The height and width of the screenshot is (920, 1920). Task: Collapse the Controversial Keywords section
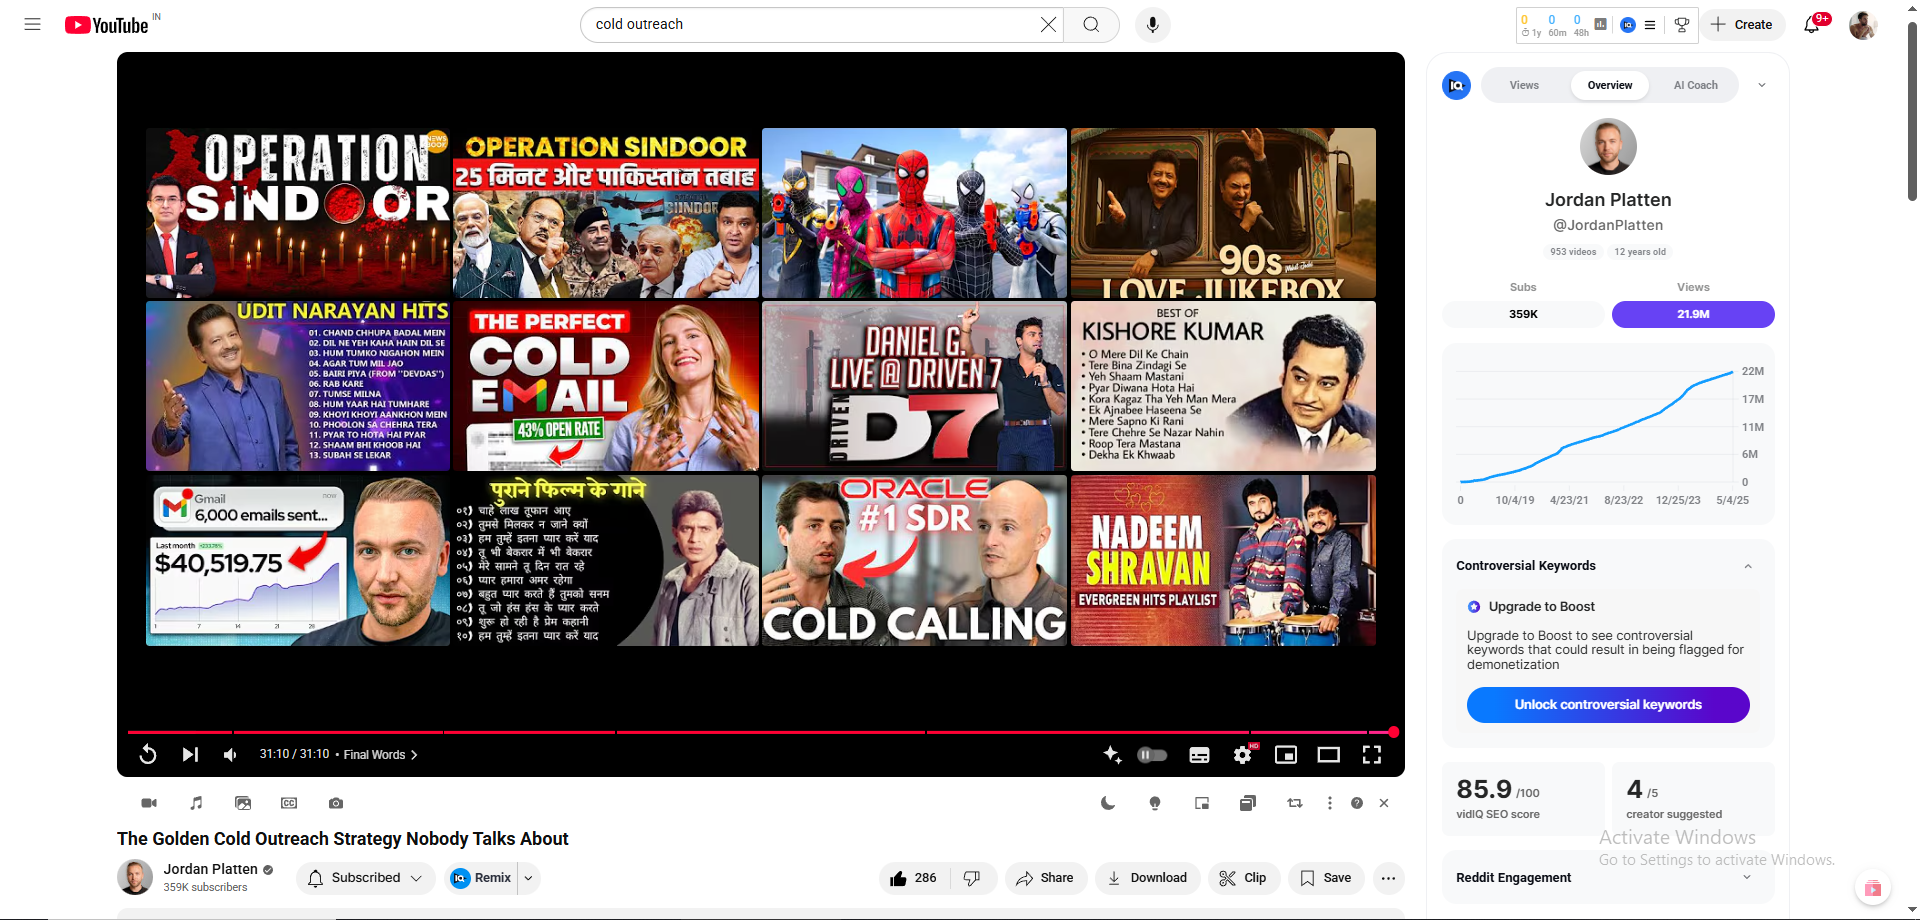(1748, 566)
